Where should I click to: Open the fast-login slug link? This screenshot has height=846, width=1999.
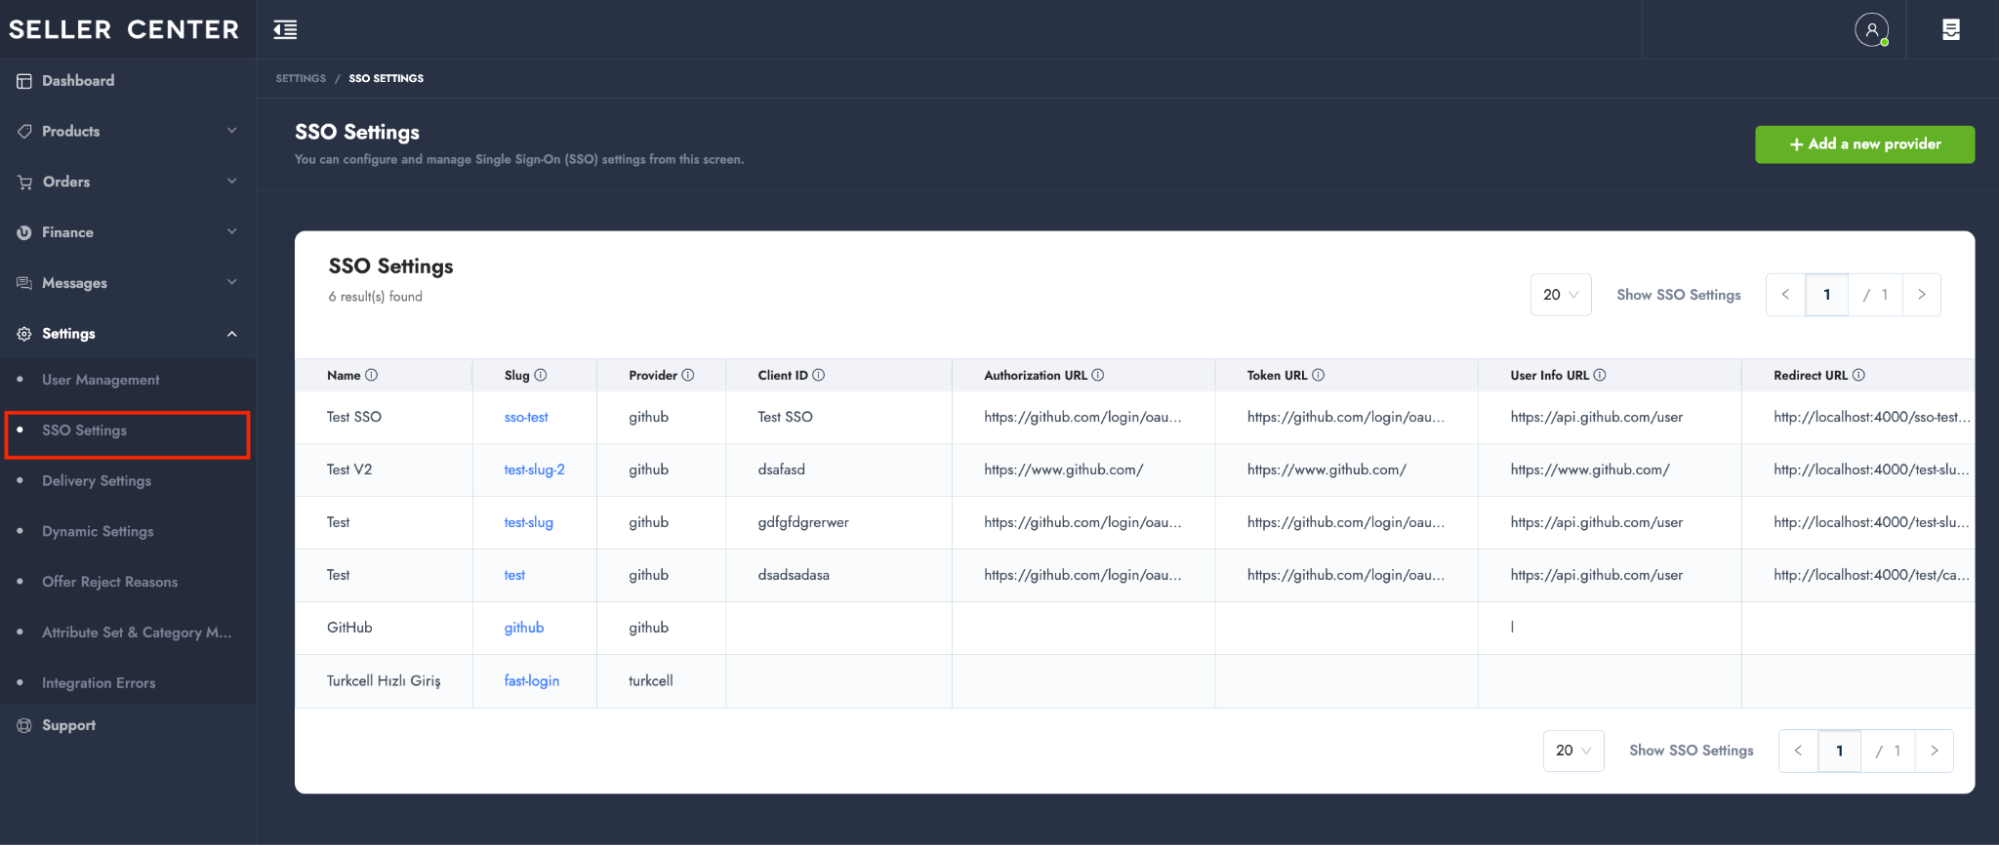tap(531, 681)
